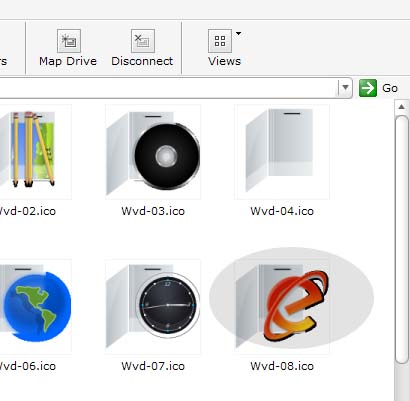Image resolution: width=410 pixels, height=401 pixels.
Task: Click the Map Drive toolbar icon
Action: tap(69, 41)
